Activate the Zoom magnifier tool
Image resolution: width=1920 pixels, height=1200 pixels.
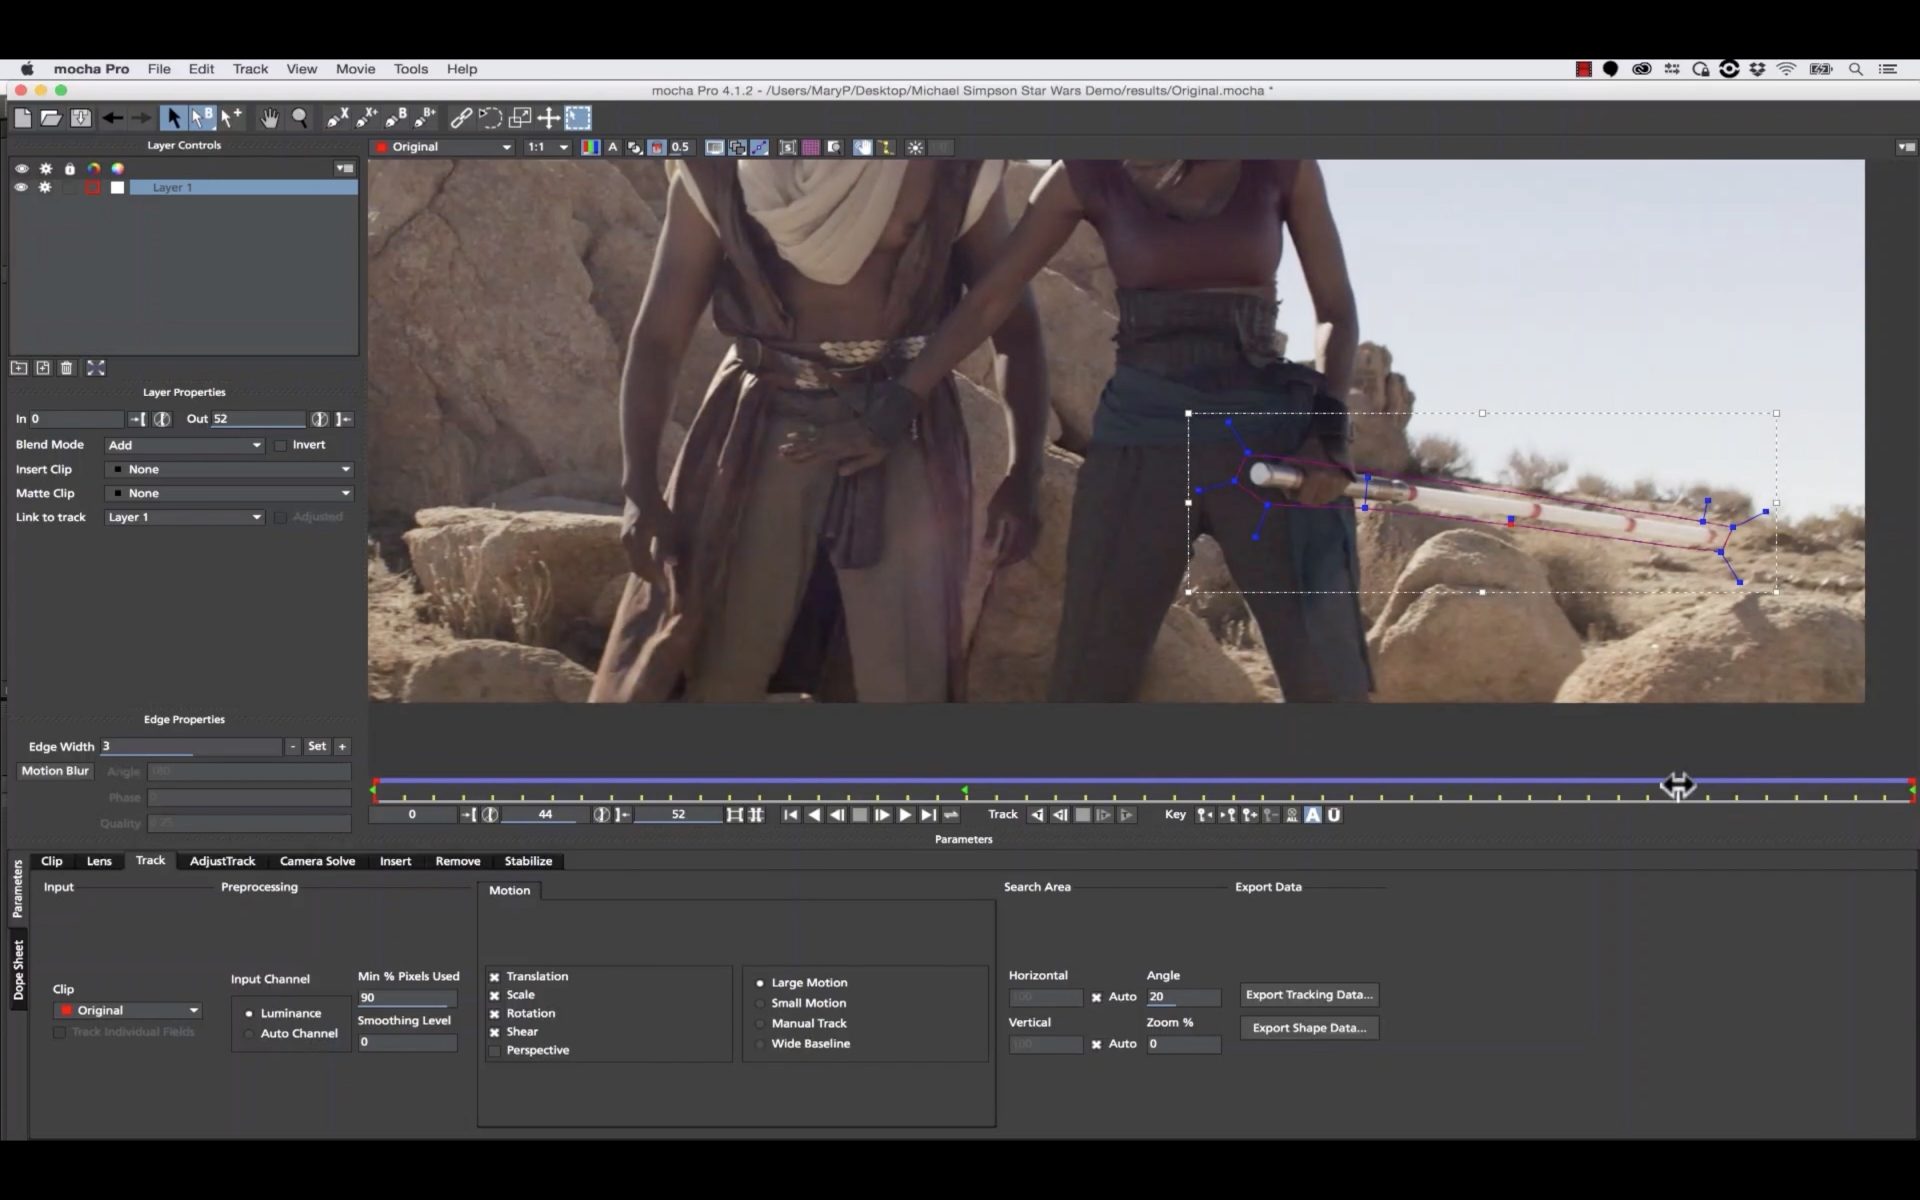299,118
